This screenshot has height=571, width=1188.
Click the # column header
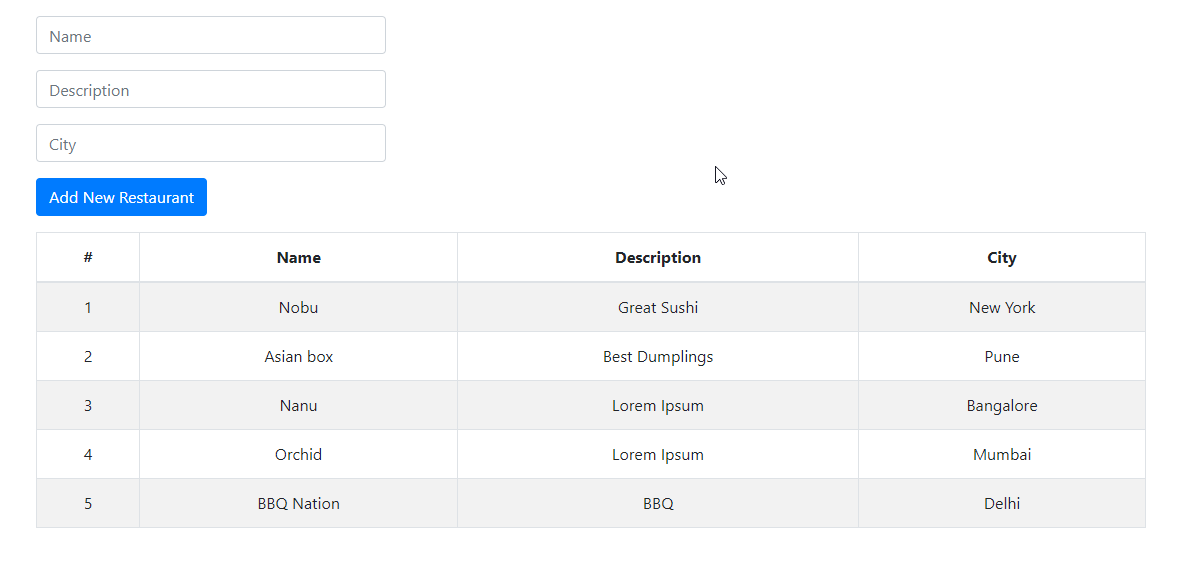(88, 258)
